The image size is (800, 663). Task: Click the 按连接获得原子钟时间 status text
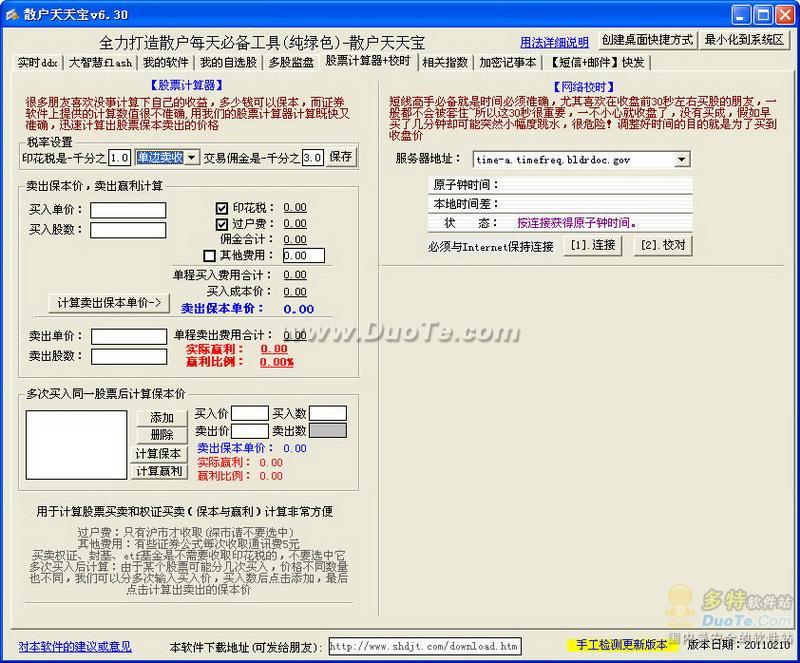coord(577,223)
